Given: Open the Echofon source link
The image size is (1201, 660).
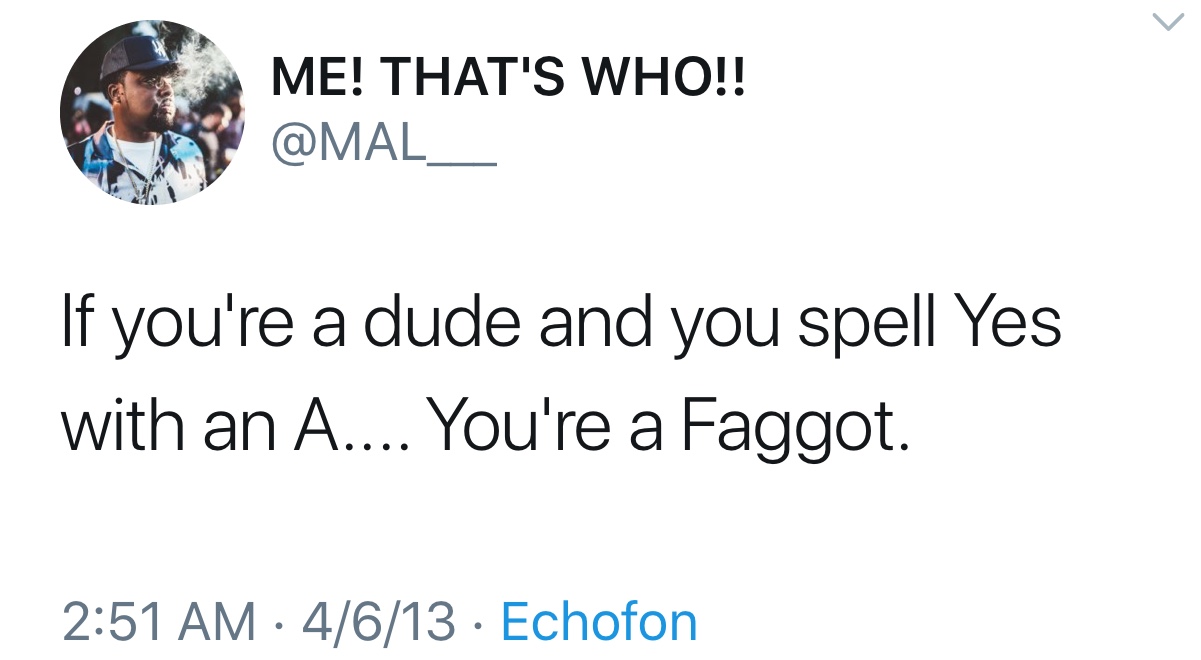Looking at the screenshot, I should [598, 621].
